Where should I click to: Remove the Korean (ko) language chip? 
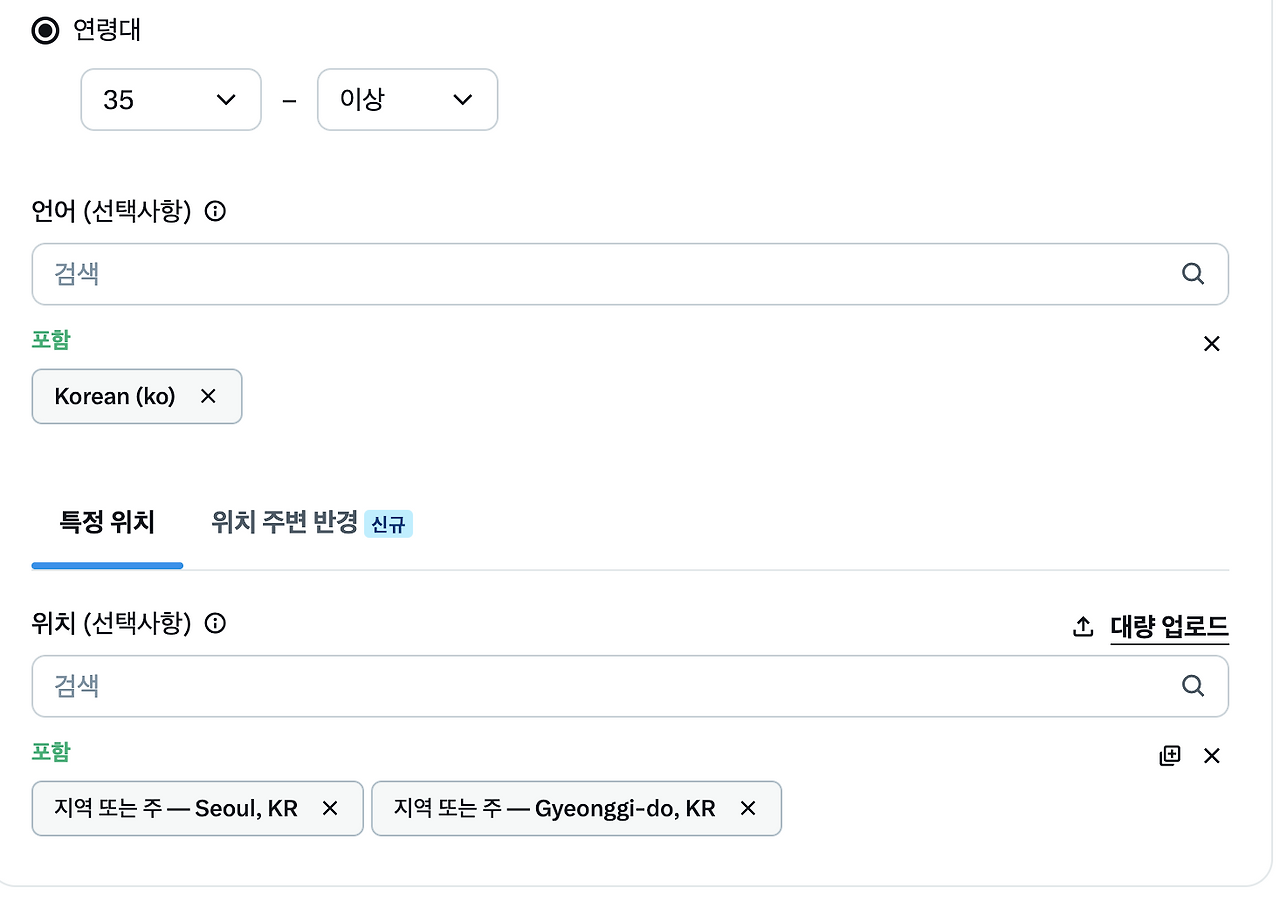click(x=208, y=396)
